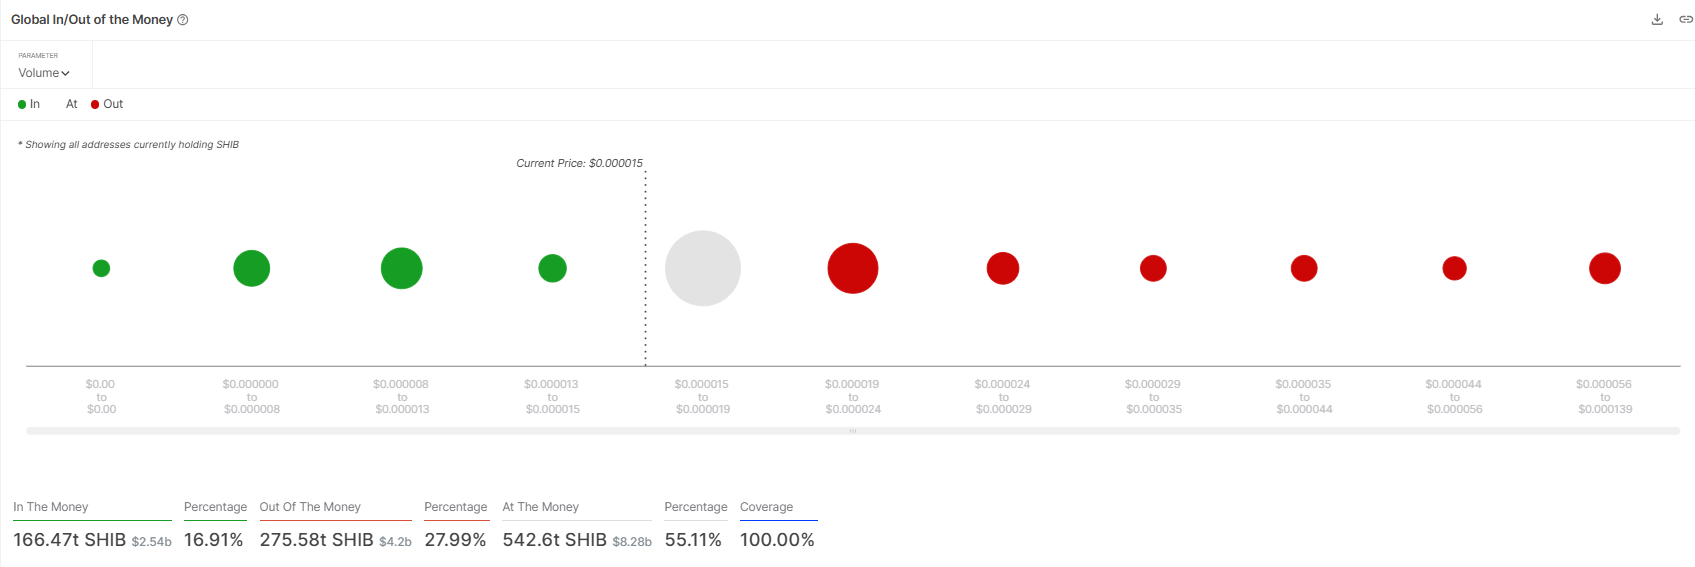
Task: Open the Volume parameter dropdown
Action: pos(44,73)
